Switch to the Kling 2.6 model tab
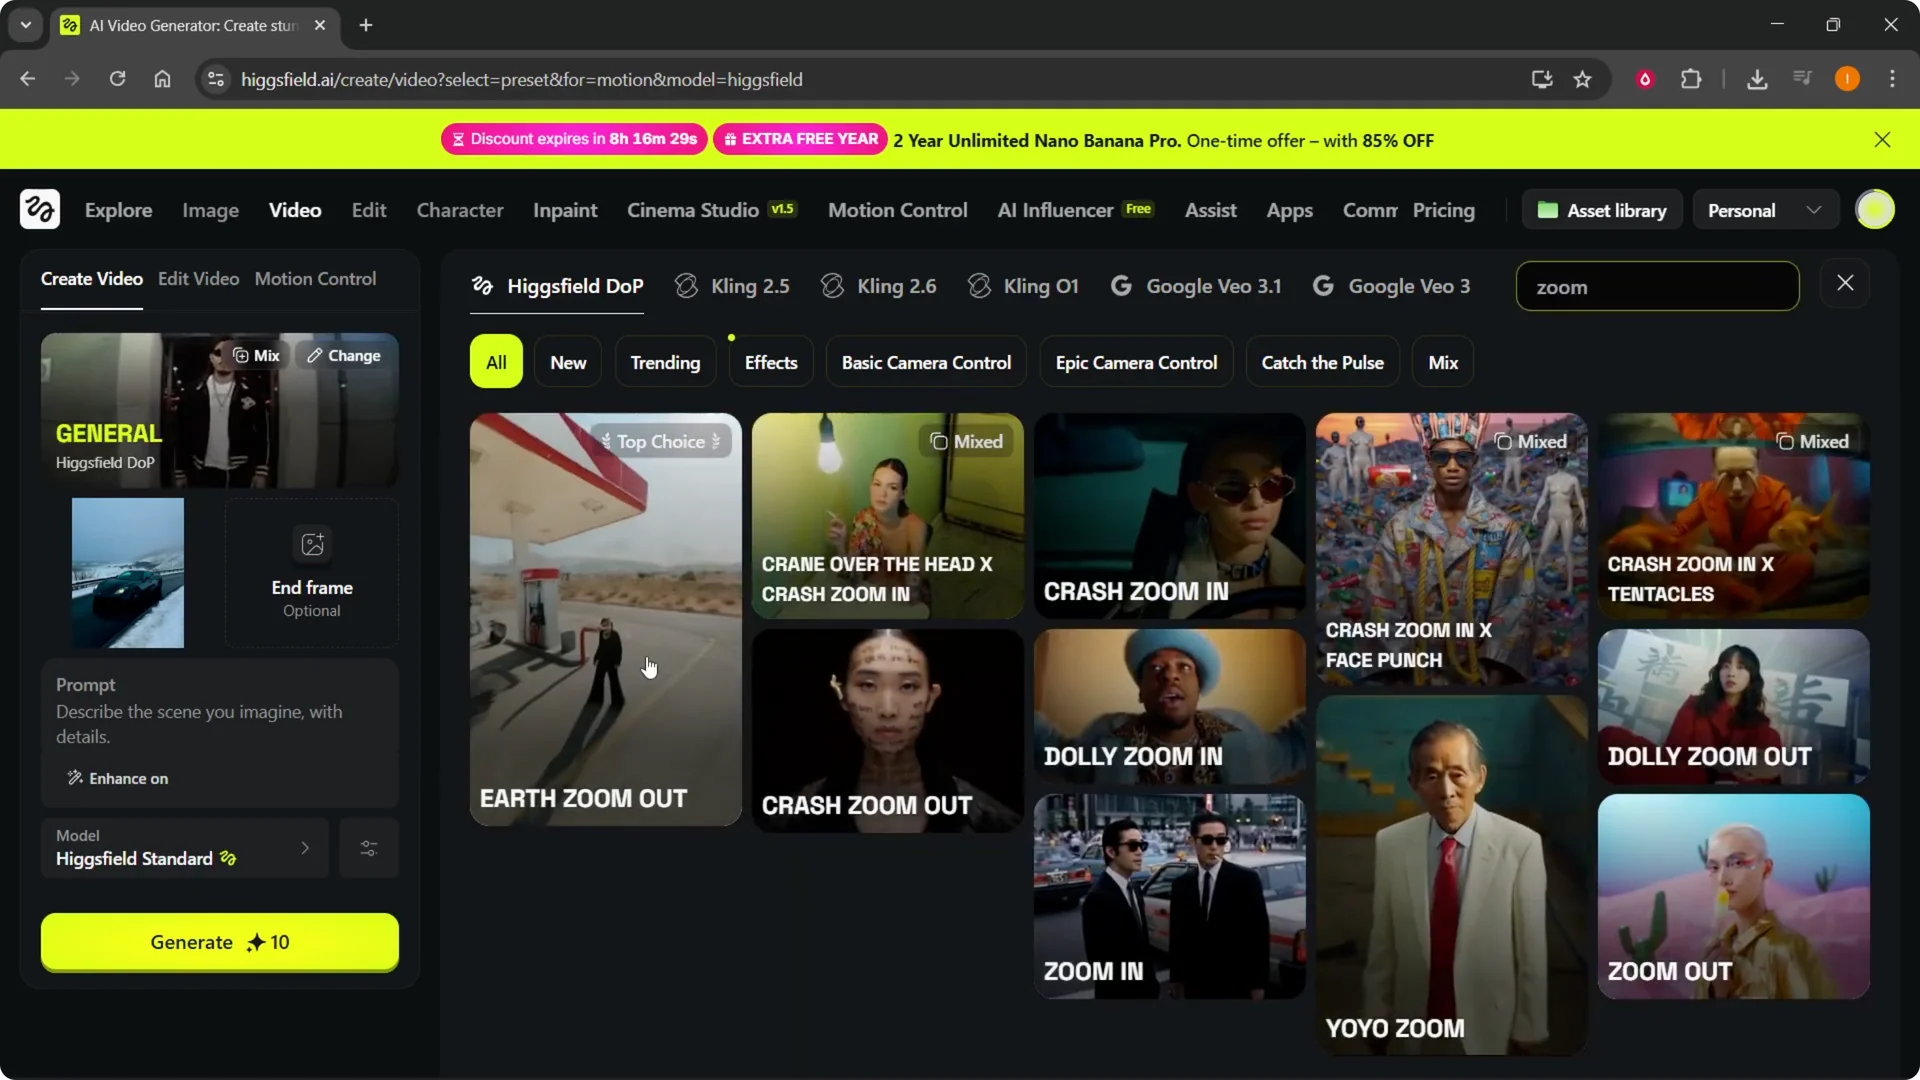1920x1080 pixels. tap(879, 287)
